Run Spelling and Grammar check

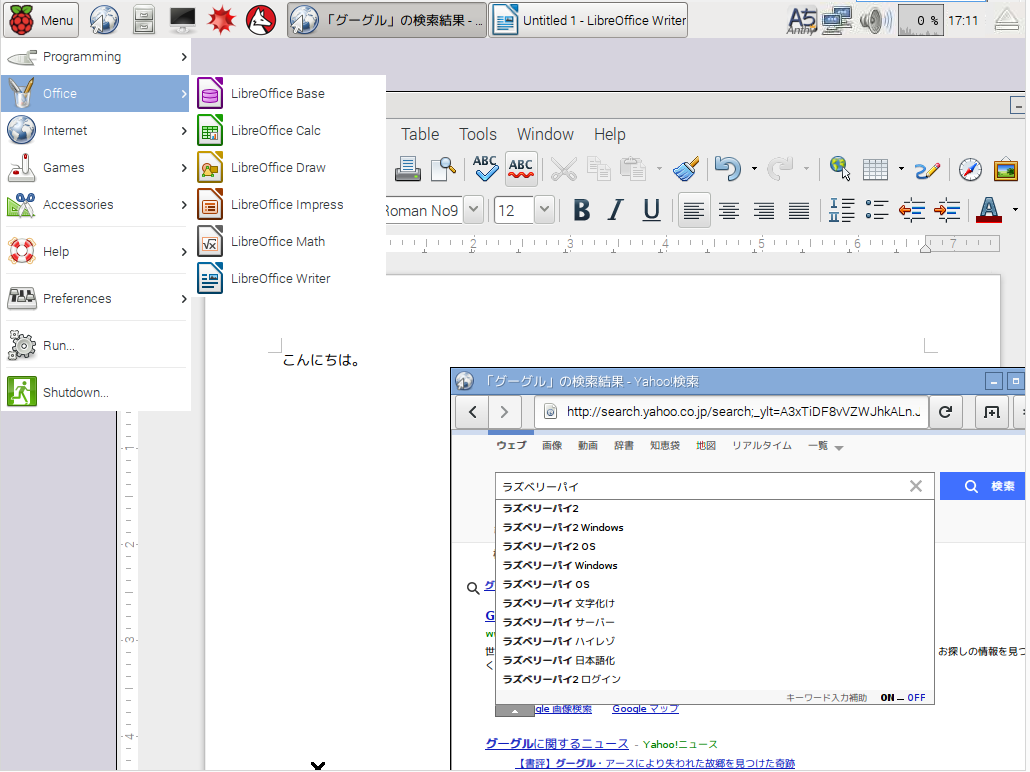click(485, 170)
